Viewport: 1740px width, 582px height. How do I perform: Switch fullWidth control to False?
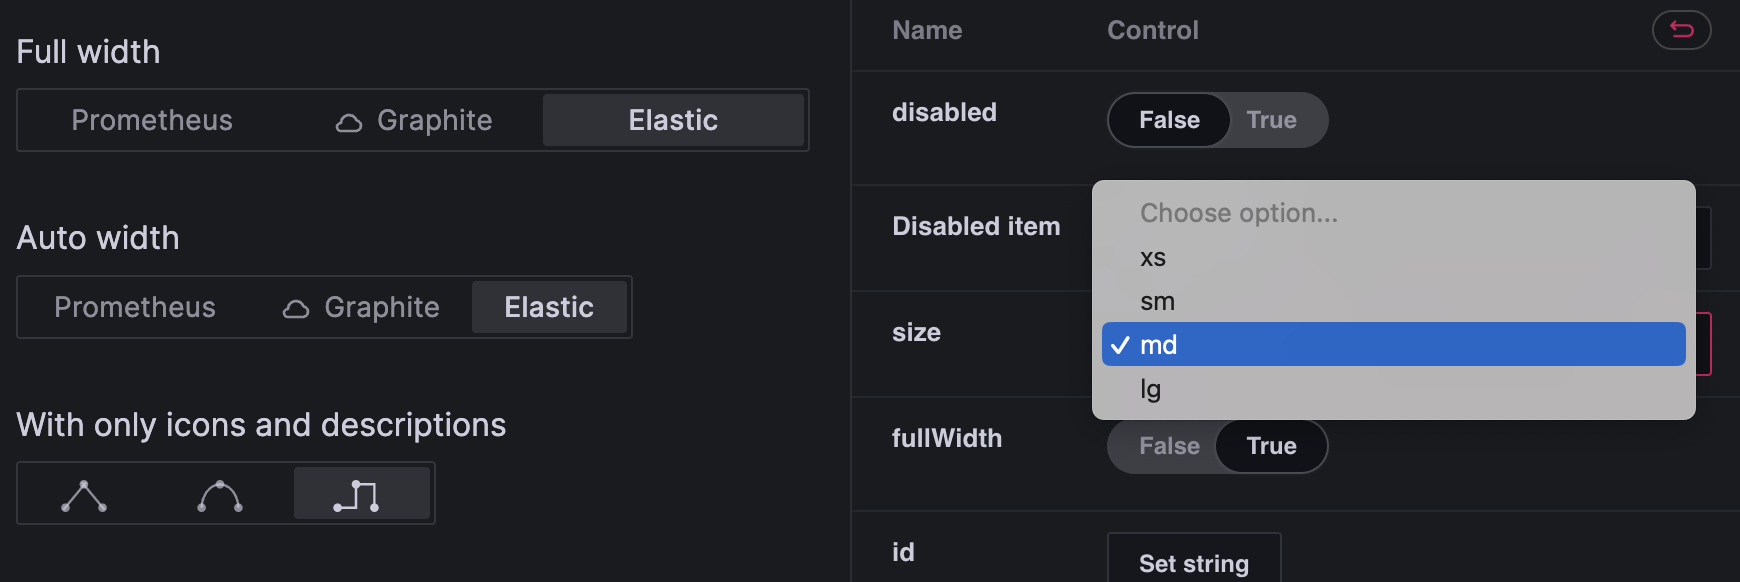pos(1168,446)
